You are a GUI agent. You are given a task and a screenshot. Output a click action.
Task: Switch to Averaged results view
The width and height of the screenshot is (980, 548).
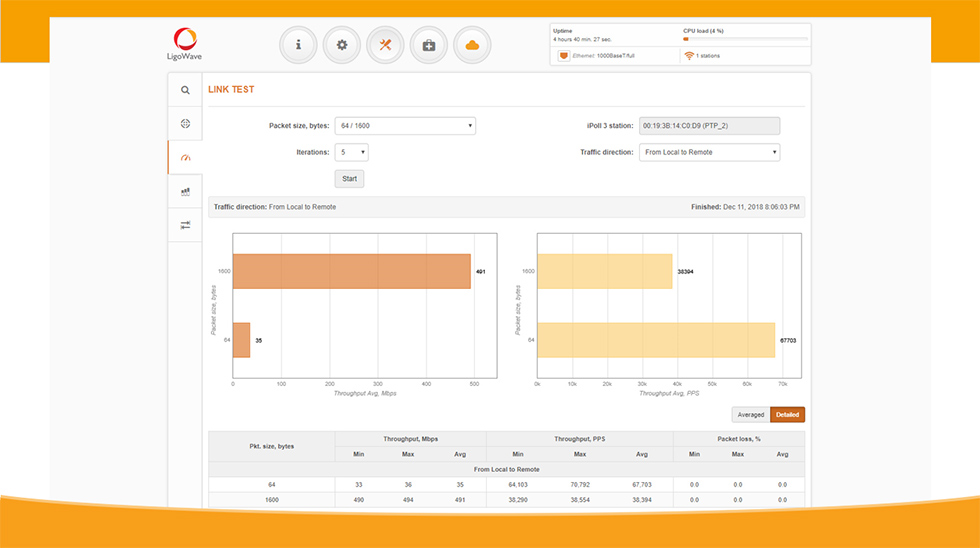(x=751, y=415)
